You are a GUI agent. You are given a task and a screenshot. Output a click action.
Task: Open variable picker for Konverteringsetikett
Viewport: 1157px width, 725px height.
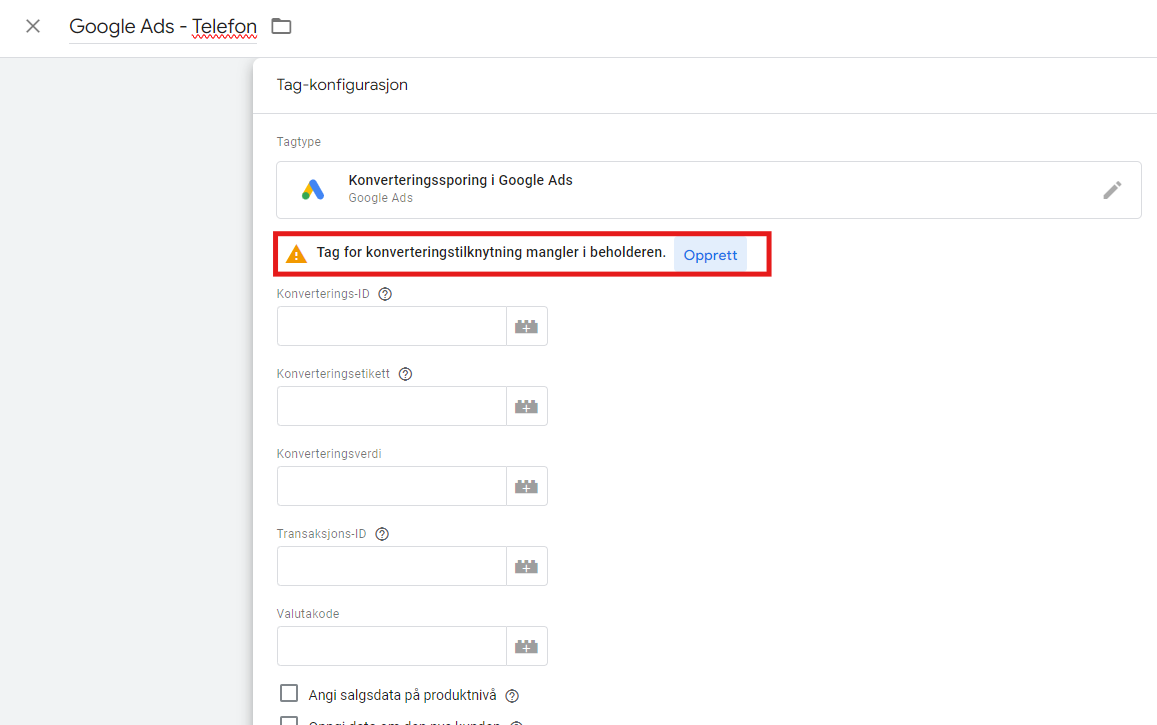526,406
